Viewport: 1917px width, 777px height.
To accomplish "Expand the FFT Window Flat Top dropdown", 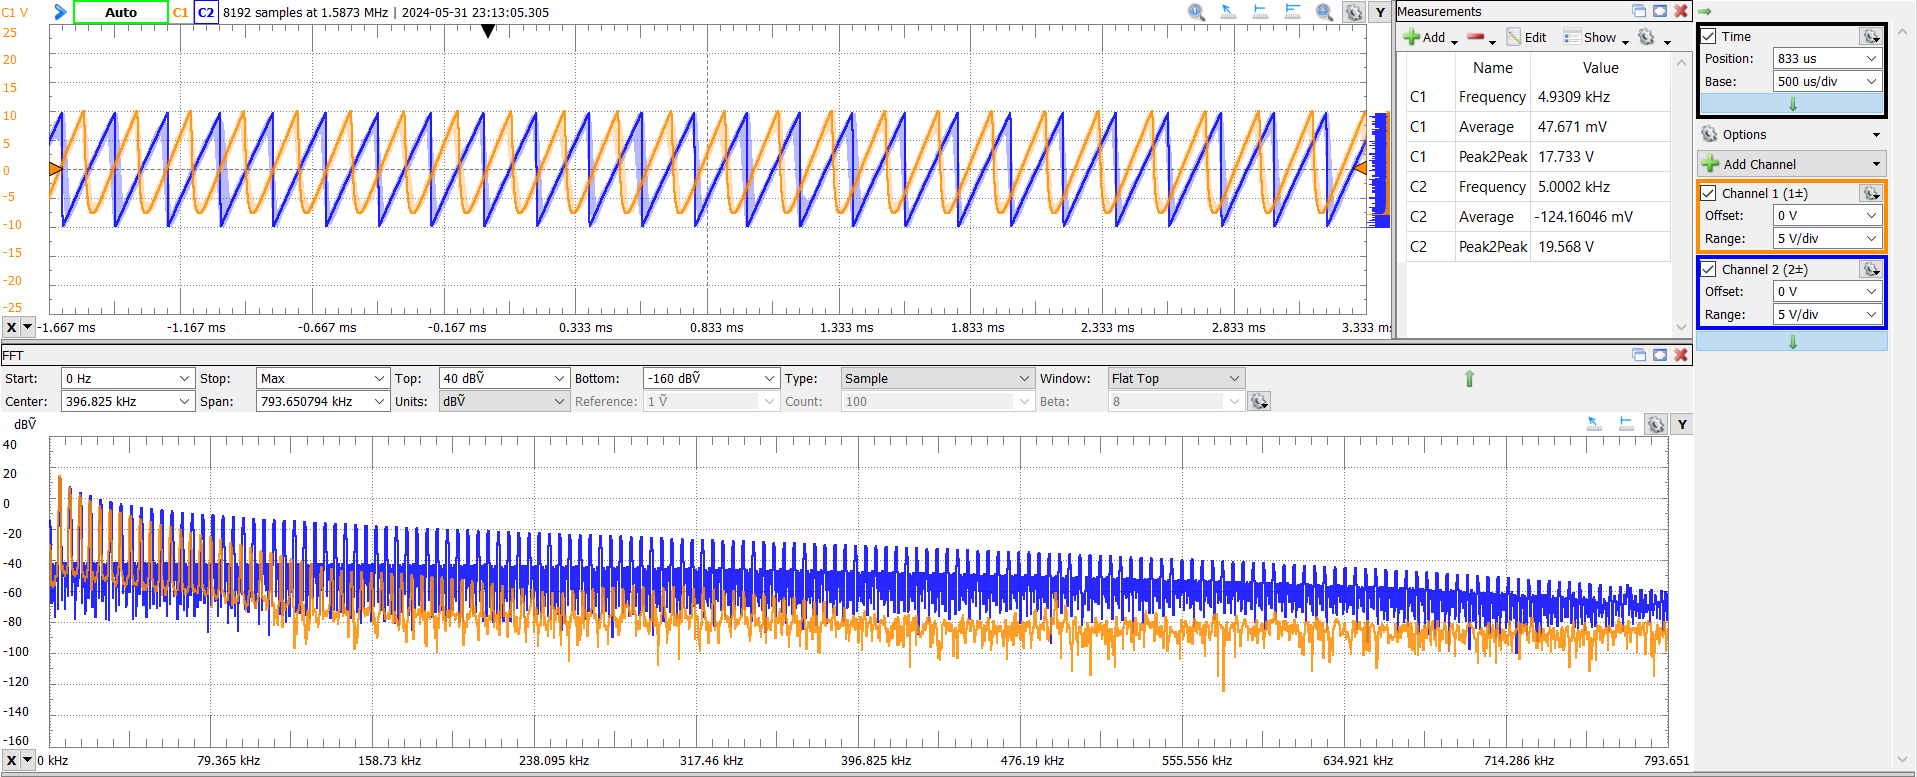I will [x=1175, y=378].
